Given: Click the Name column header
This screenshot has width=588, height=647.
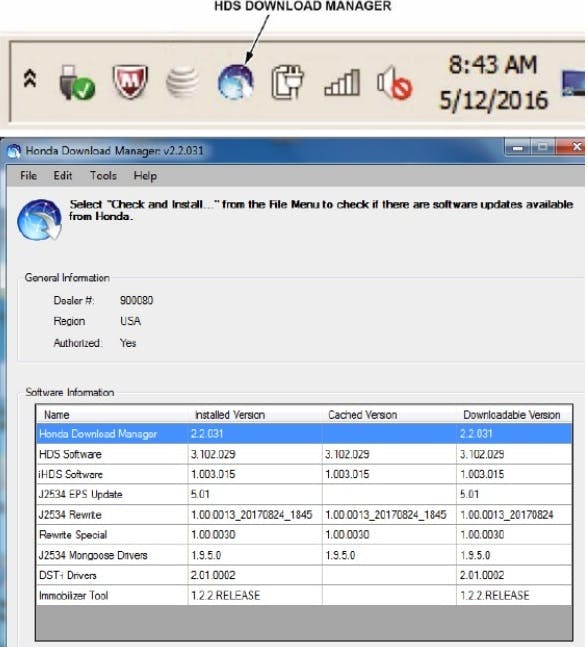Looking at the screenshot, I should pos(111,415).
